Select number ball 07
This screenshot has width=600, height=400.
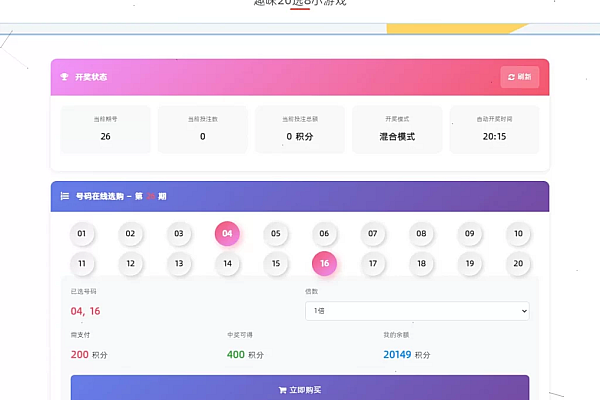point(373,233)
